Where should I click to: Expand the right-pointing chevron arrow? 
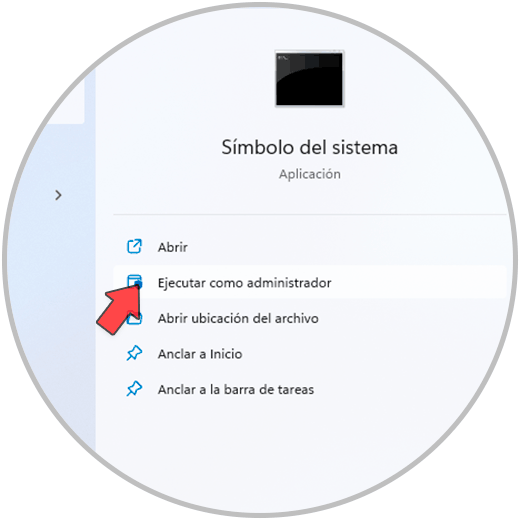(x=58, y=195)
